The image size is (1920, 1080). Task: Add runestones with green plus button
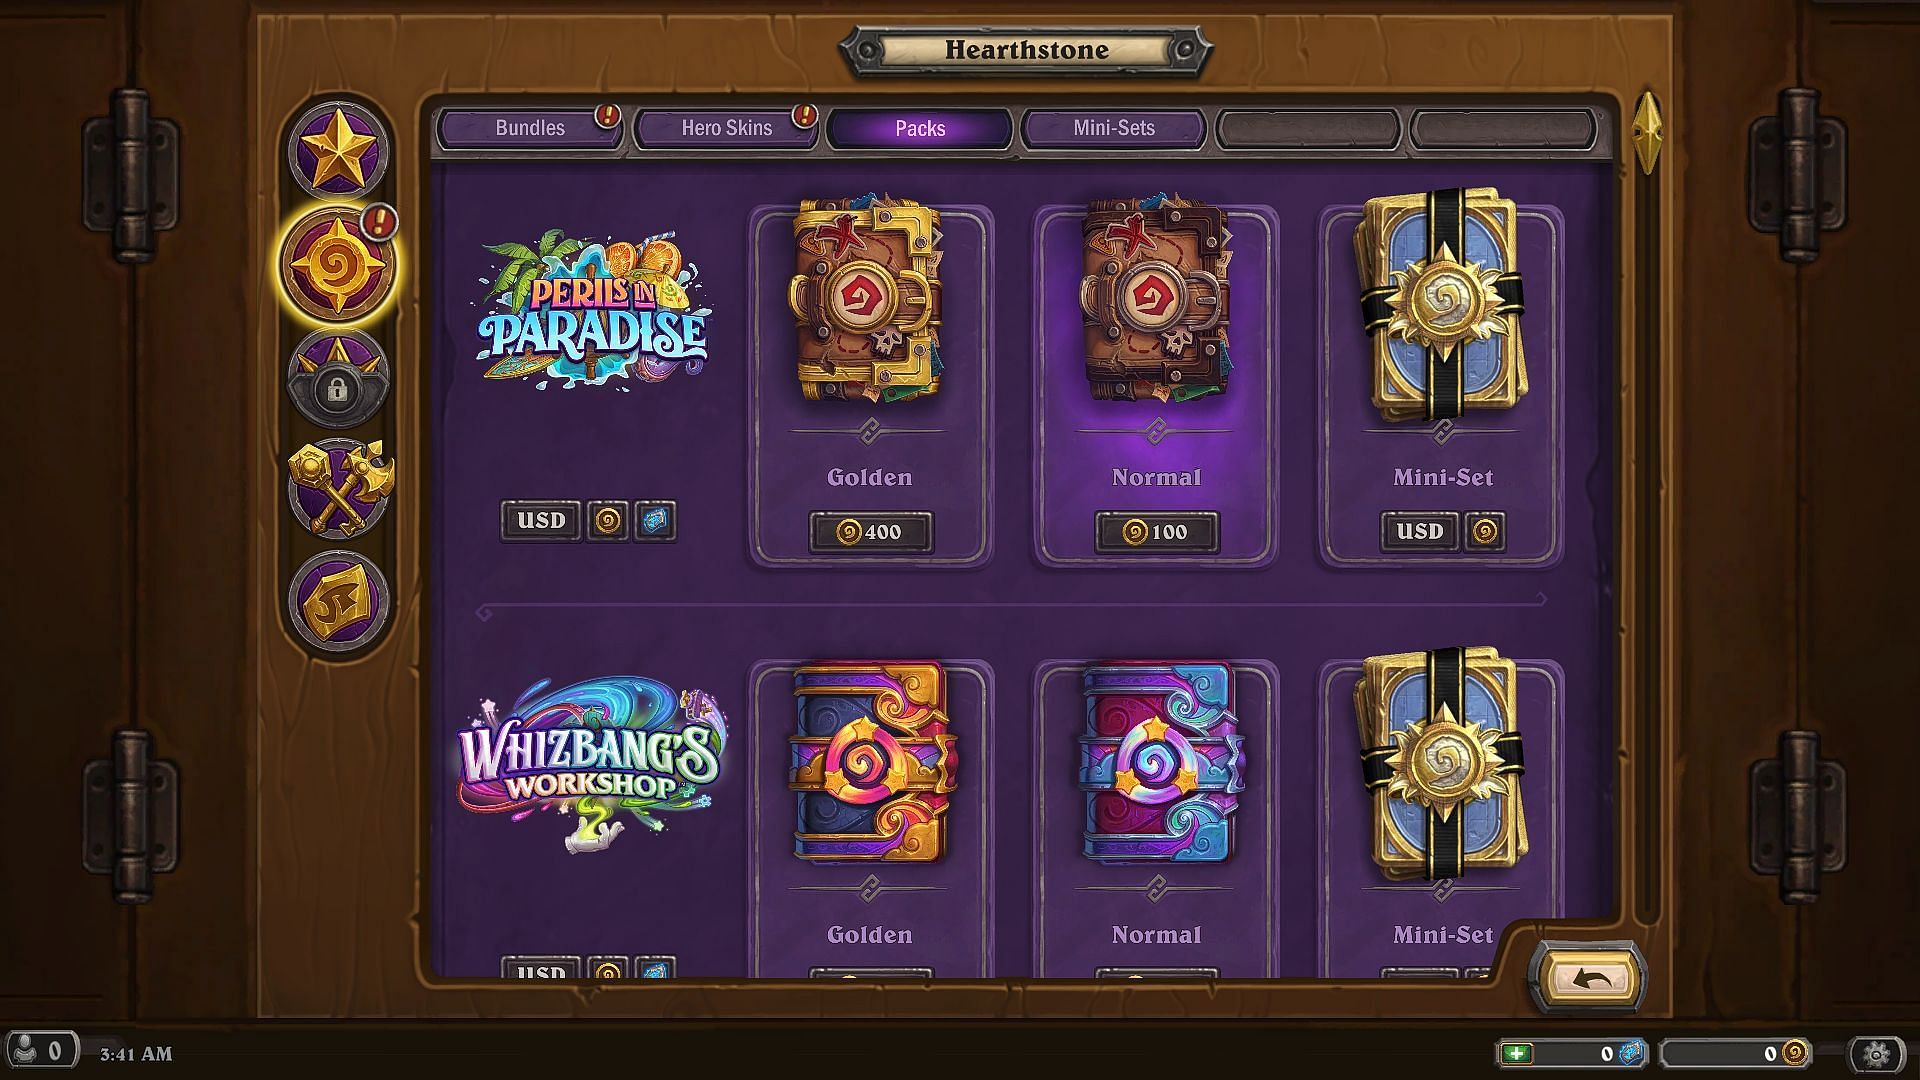tap(1517, 1053)
